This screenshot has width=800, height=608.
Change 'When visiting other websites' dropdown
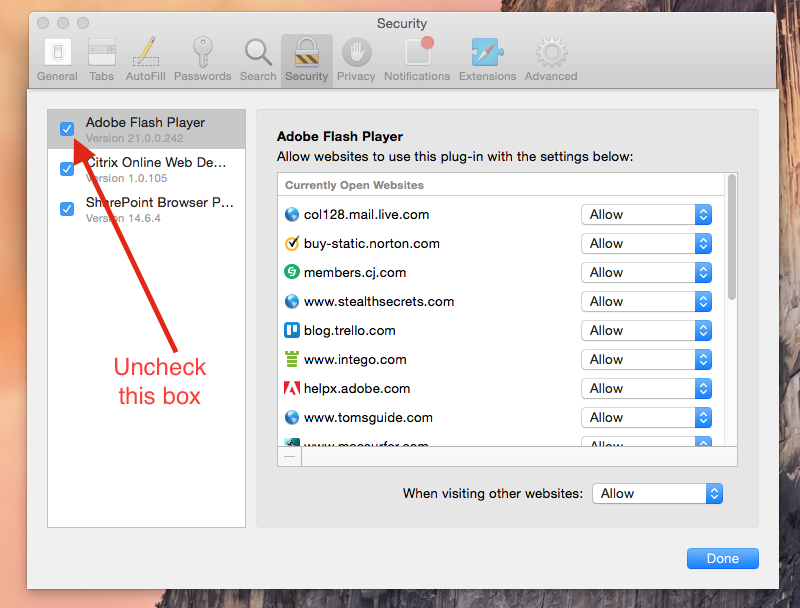pyautogui.click(x=658, y=494)
